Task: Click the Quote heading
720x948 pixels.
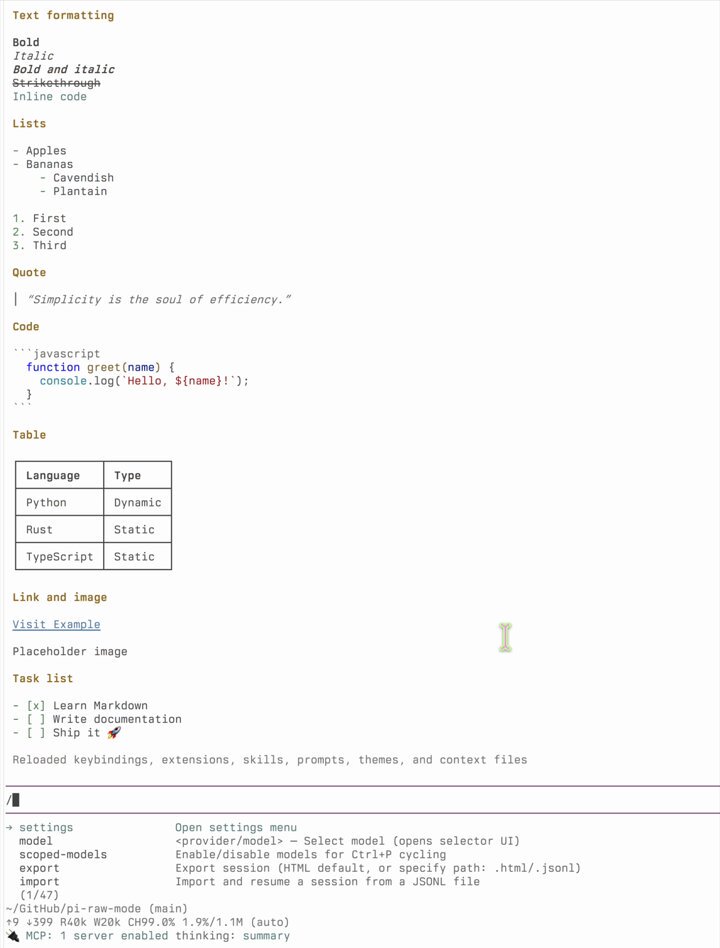Action: click(x=29, y=272)
